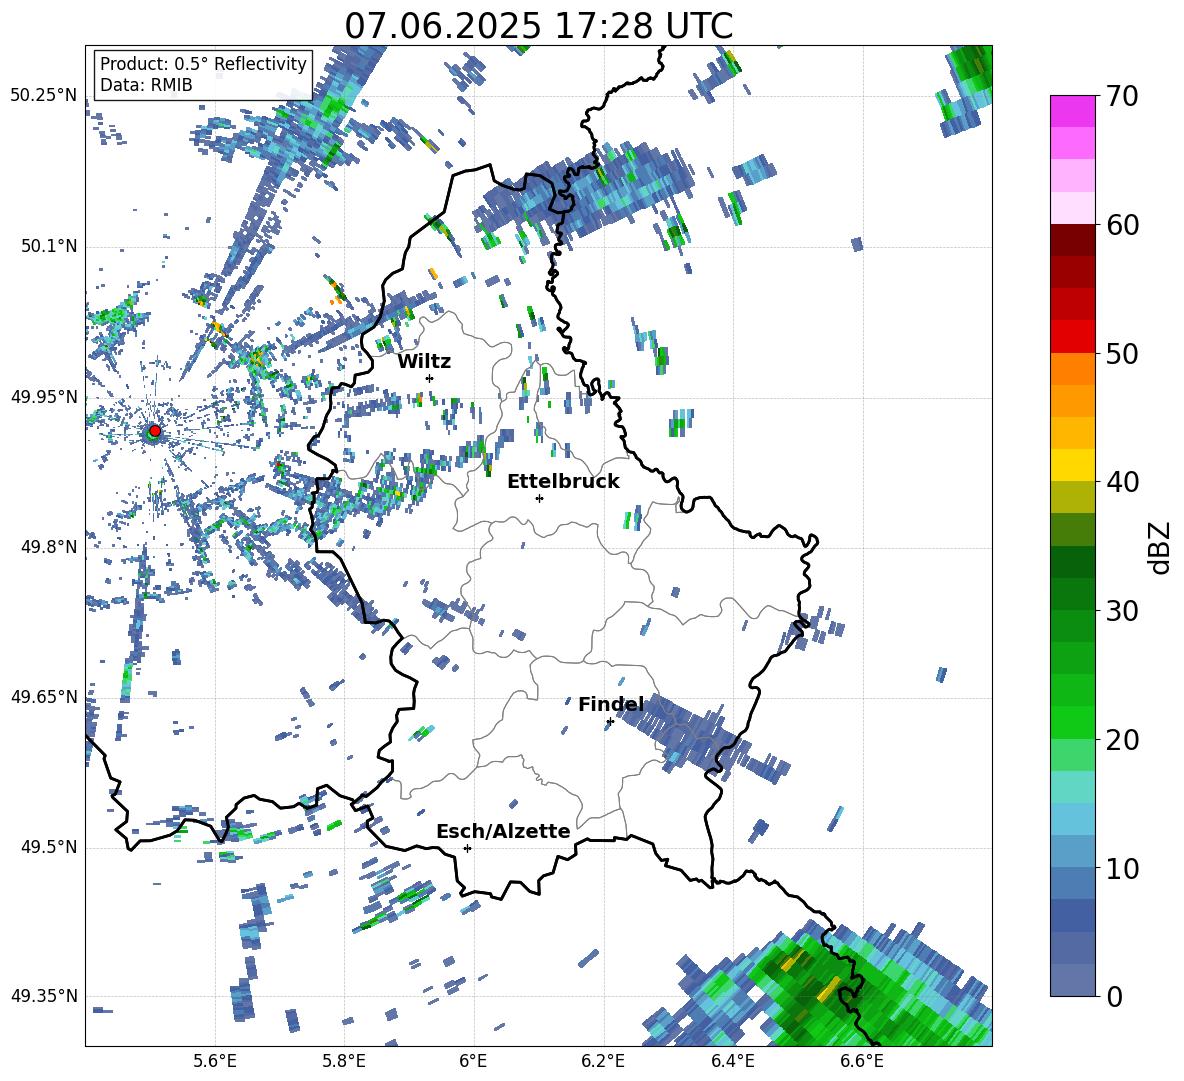Click the dBZ colorbar axis label

click(1161, 547)
